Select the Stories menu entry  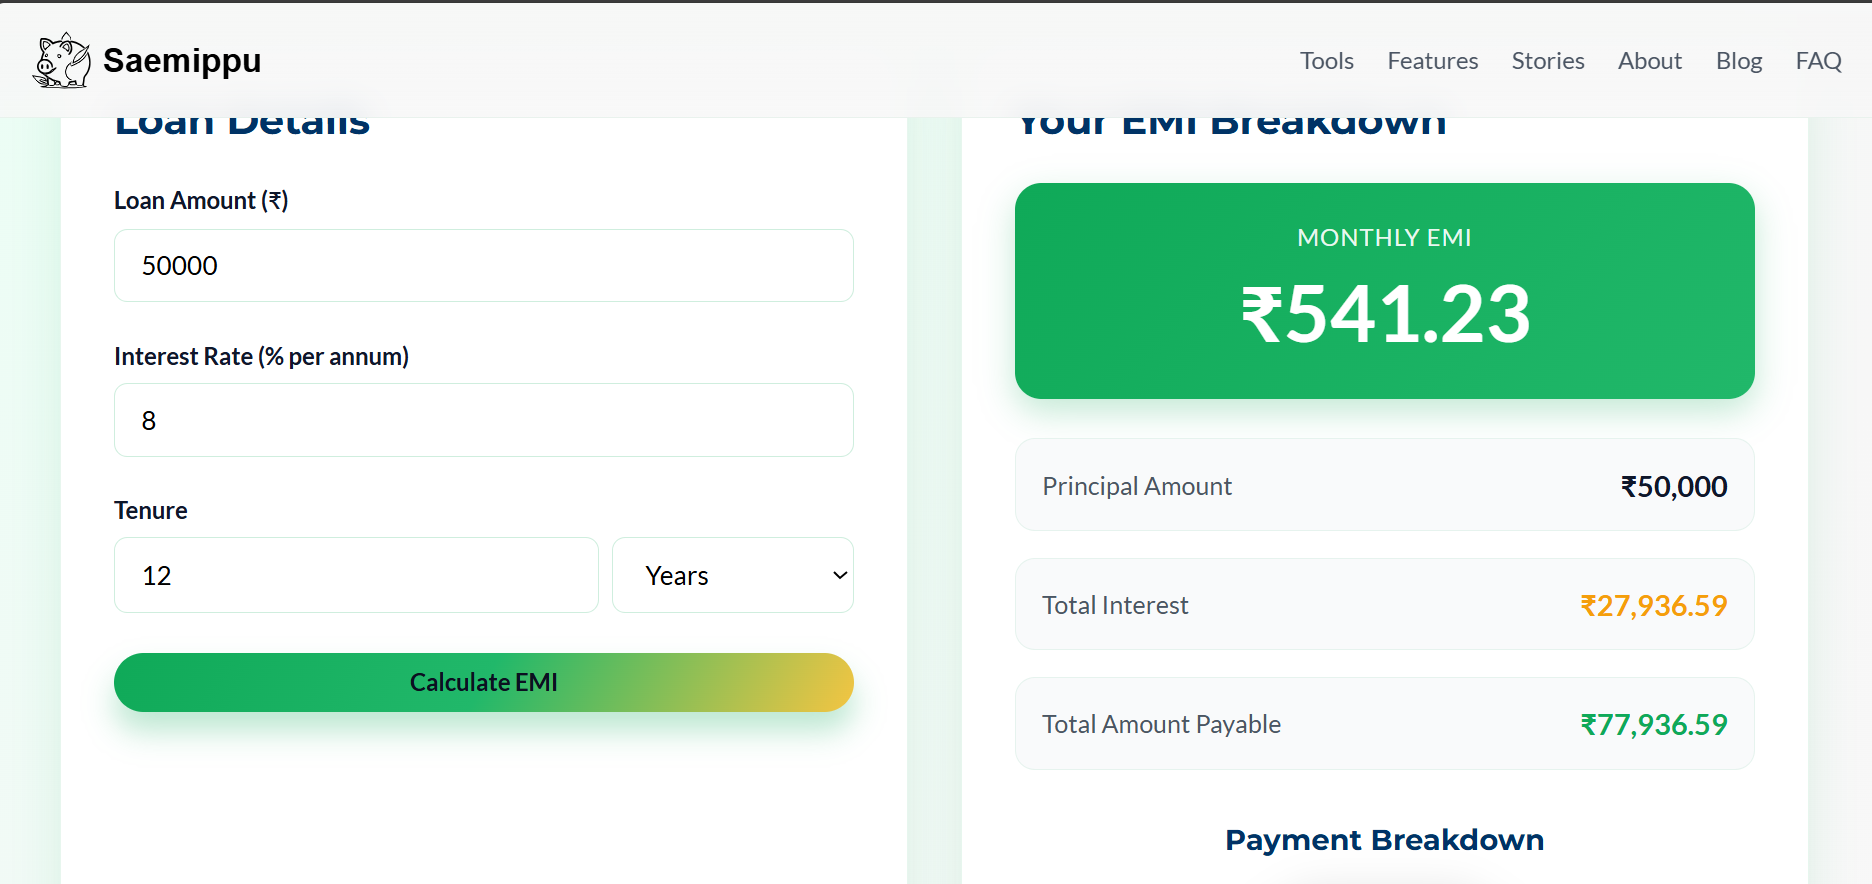(1547, 60)
